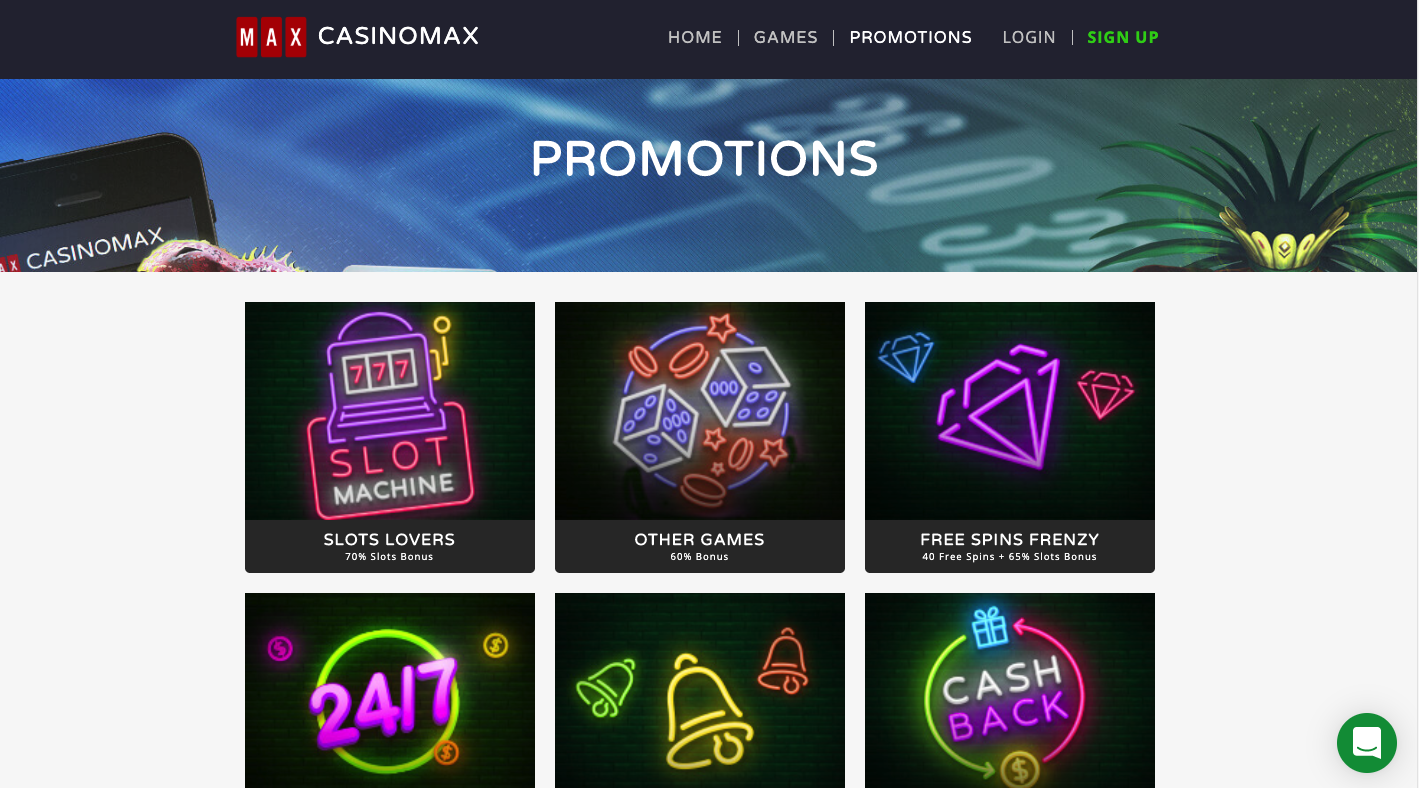Open the neon Cash Back promotion
The image size is (1419, 788).
click(1010, 690)
